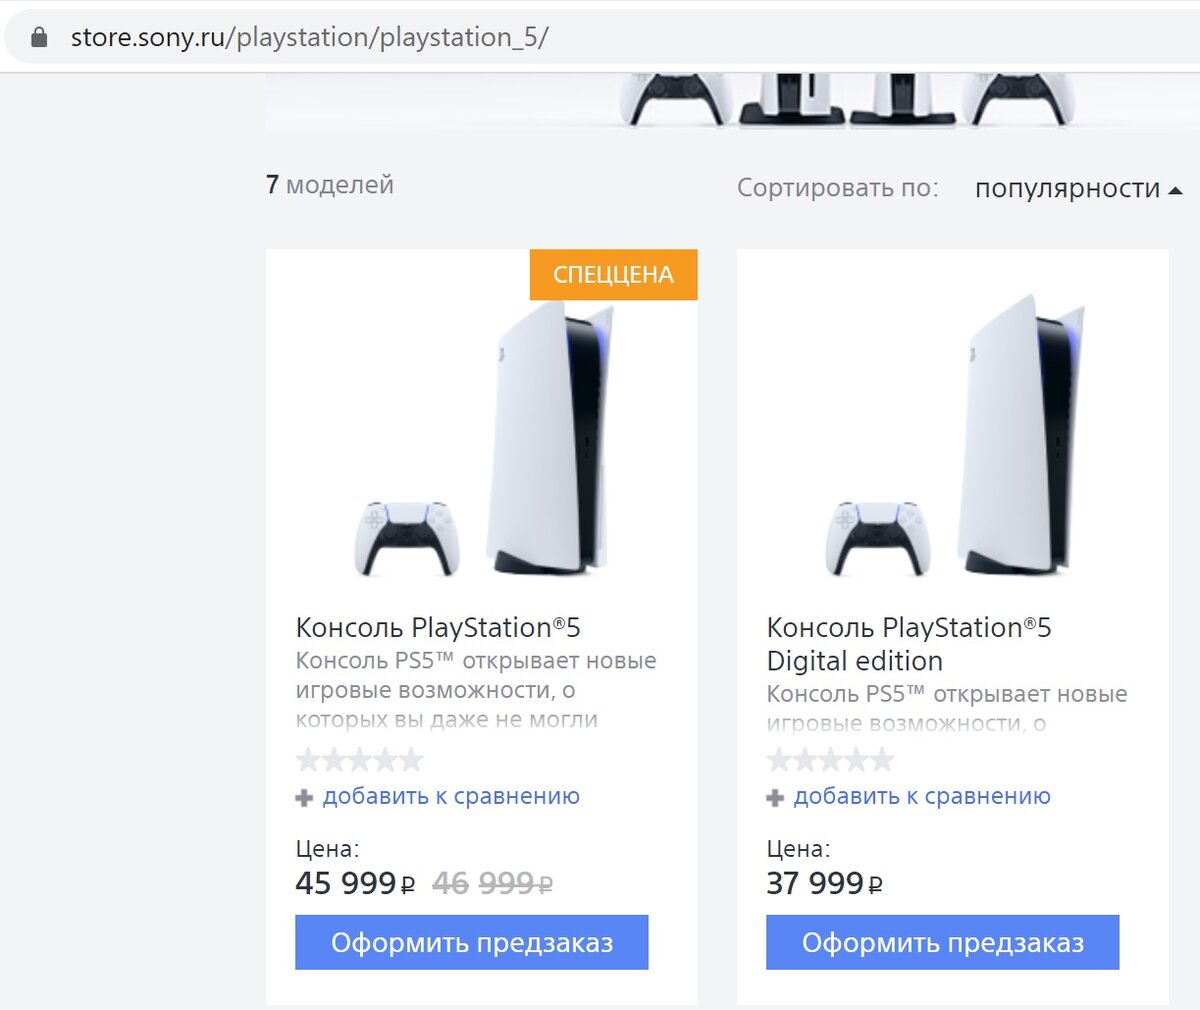Add the Digital edition console to comparison
This screenshot has height=1010, width=1200.
tap(921, 797)
